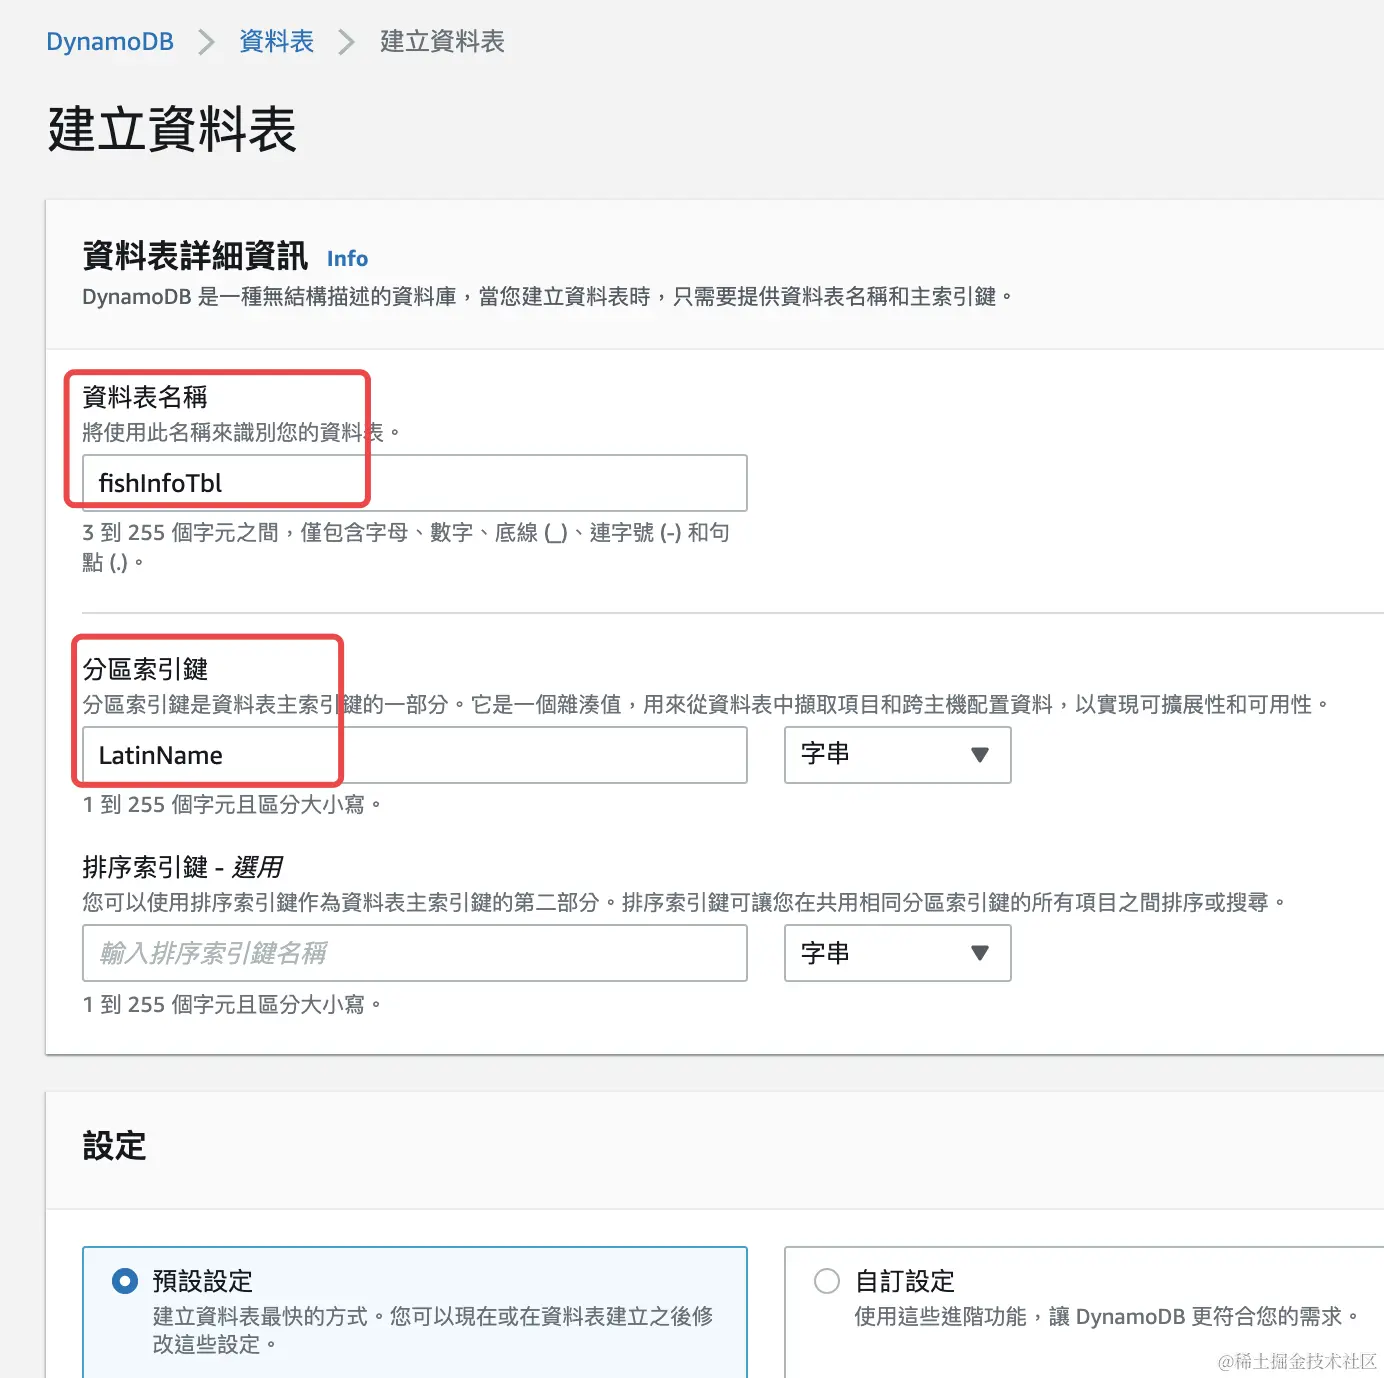Open the 字串 dropdown for the partition key

[x=897, y=755]
